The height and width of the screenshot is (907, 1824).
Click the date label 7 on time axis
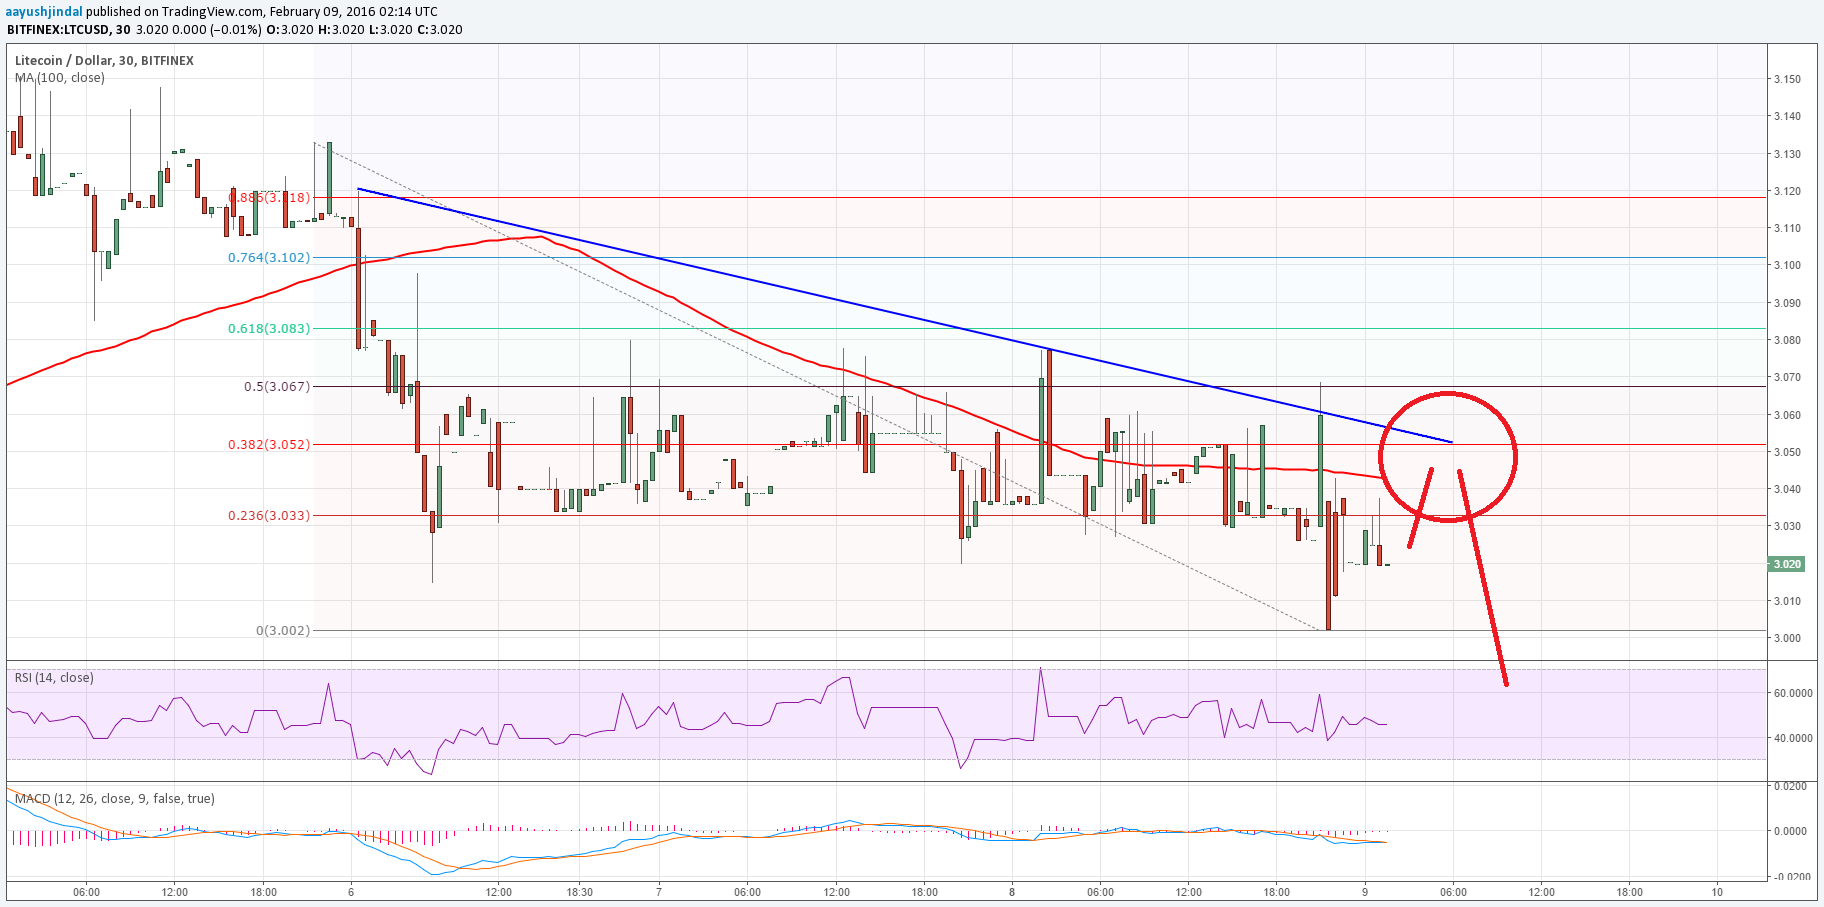point(659,892)
